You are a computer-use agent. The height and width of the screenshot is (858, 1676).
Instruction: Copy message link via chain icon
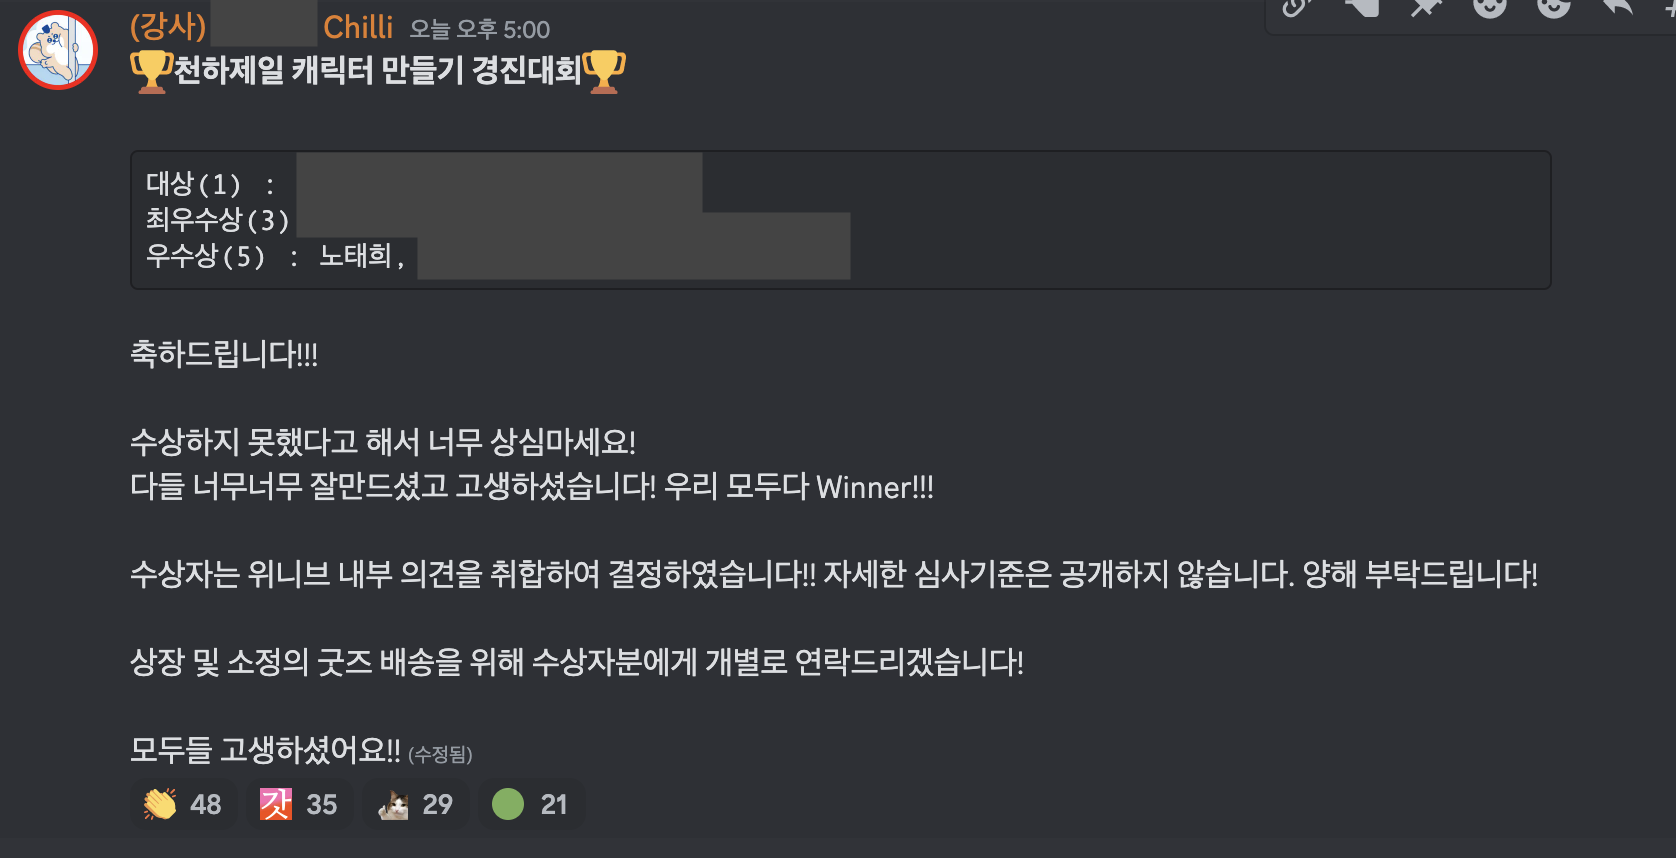coord(1297,6)
